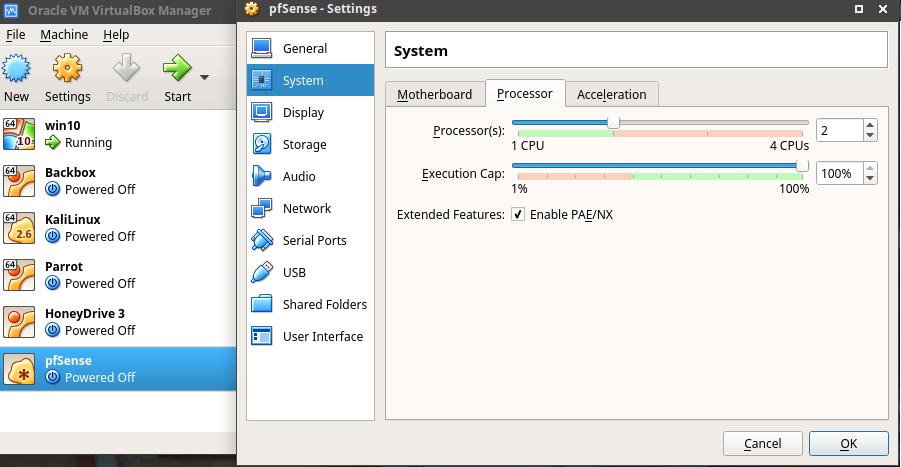The image size is (901, 467).
Task: Click the Display screen icon
Action: click(x=262, y=112)
